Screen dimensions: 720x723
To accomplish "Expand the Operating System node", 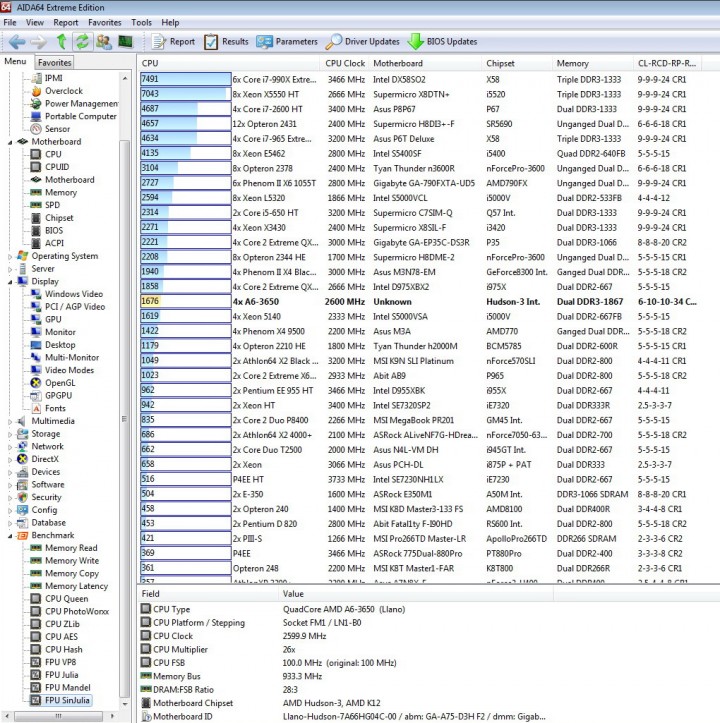I will click(10, 256).
